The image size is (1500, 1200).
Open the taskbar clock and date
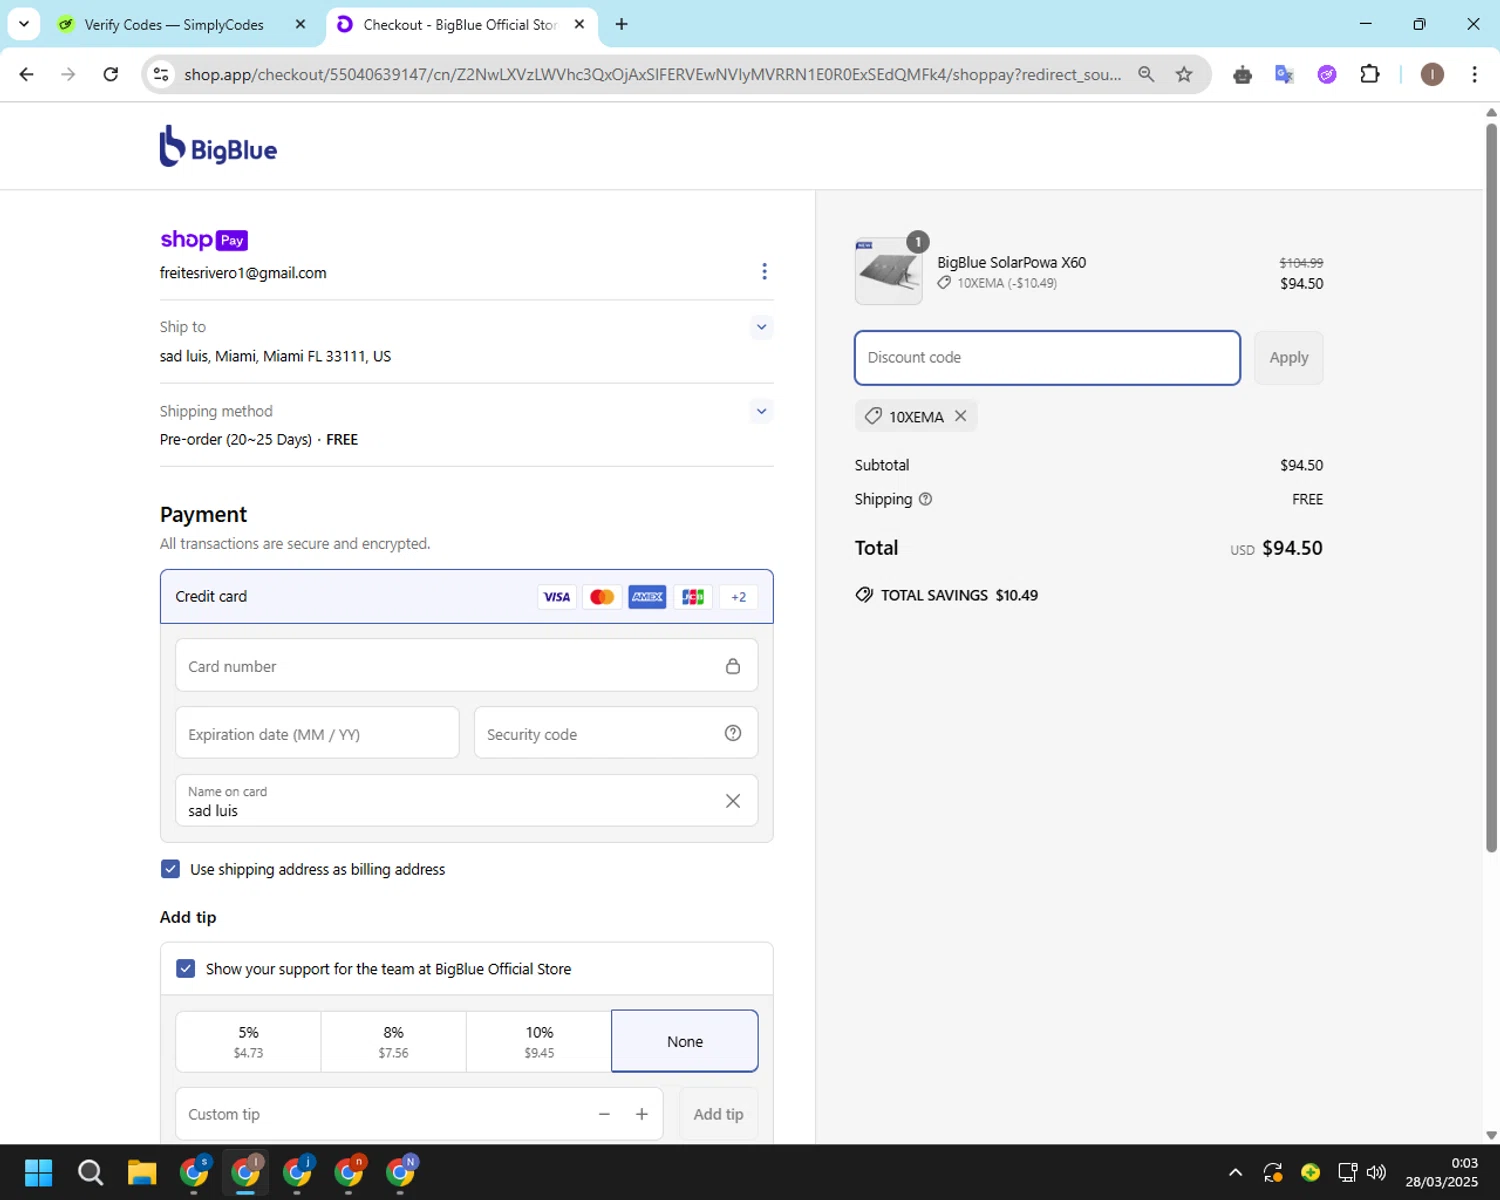click(x=1441, y=1172)
